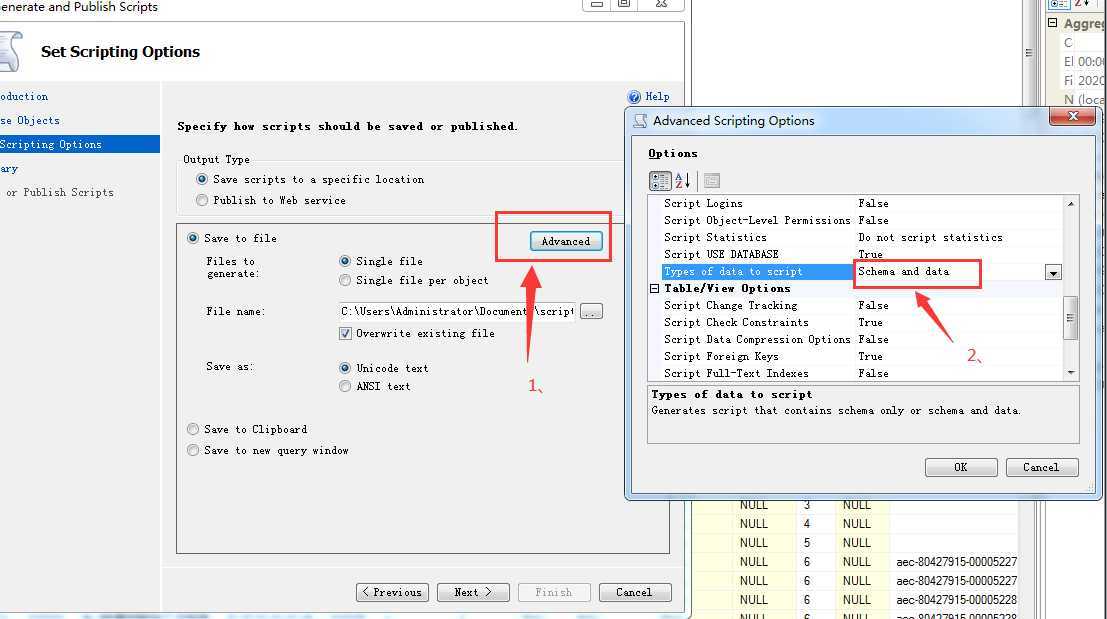Viewport: 1107px width, 619px height.
Task: Click the Property Pages icon in Options toolbar
Action: [711, 181]
